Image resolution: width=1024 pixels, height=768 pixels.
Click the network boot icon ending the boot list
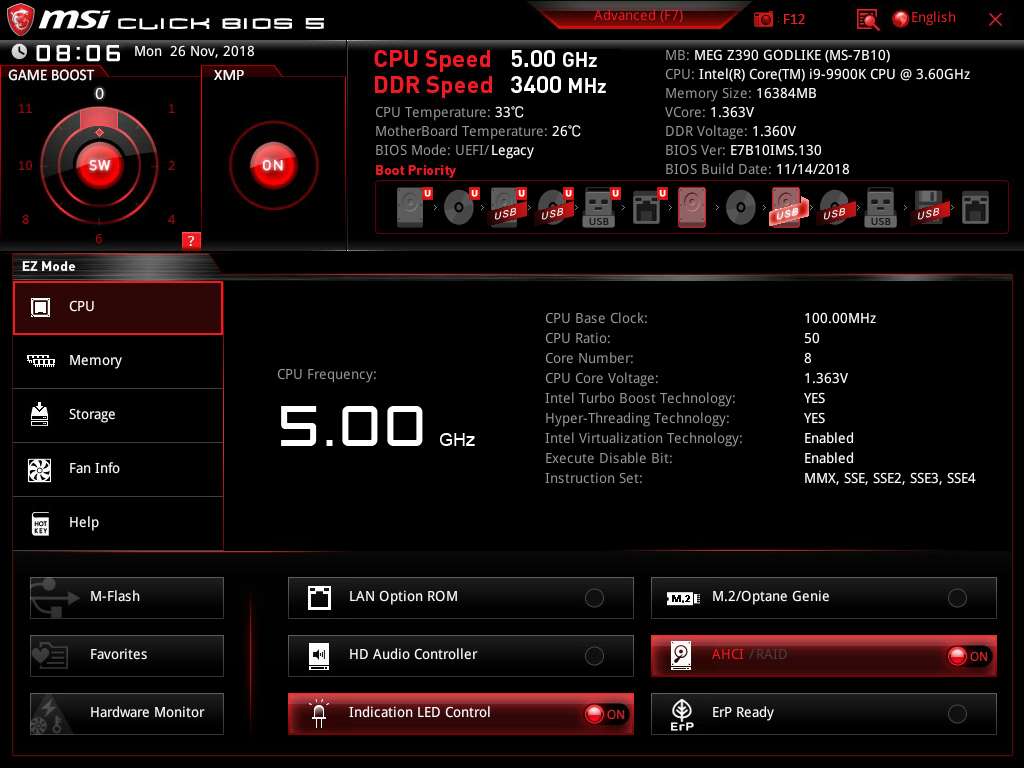tap(975, 207)
